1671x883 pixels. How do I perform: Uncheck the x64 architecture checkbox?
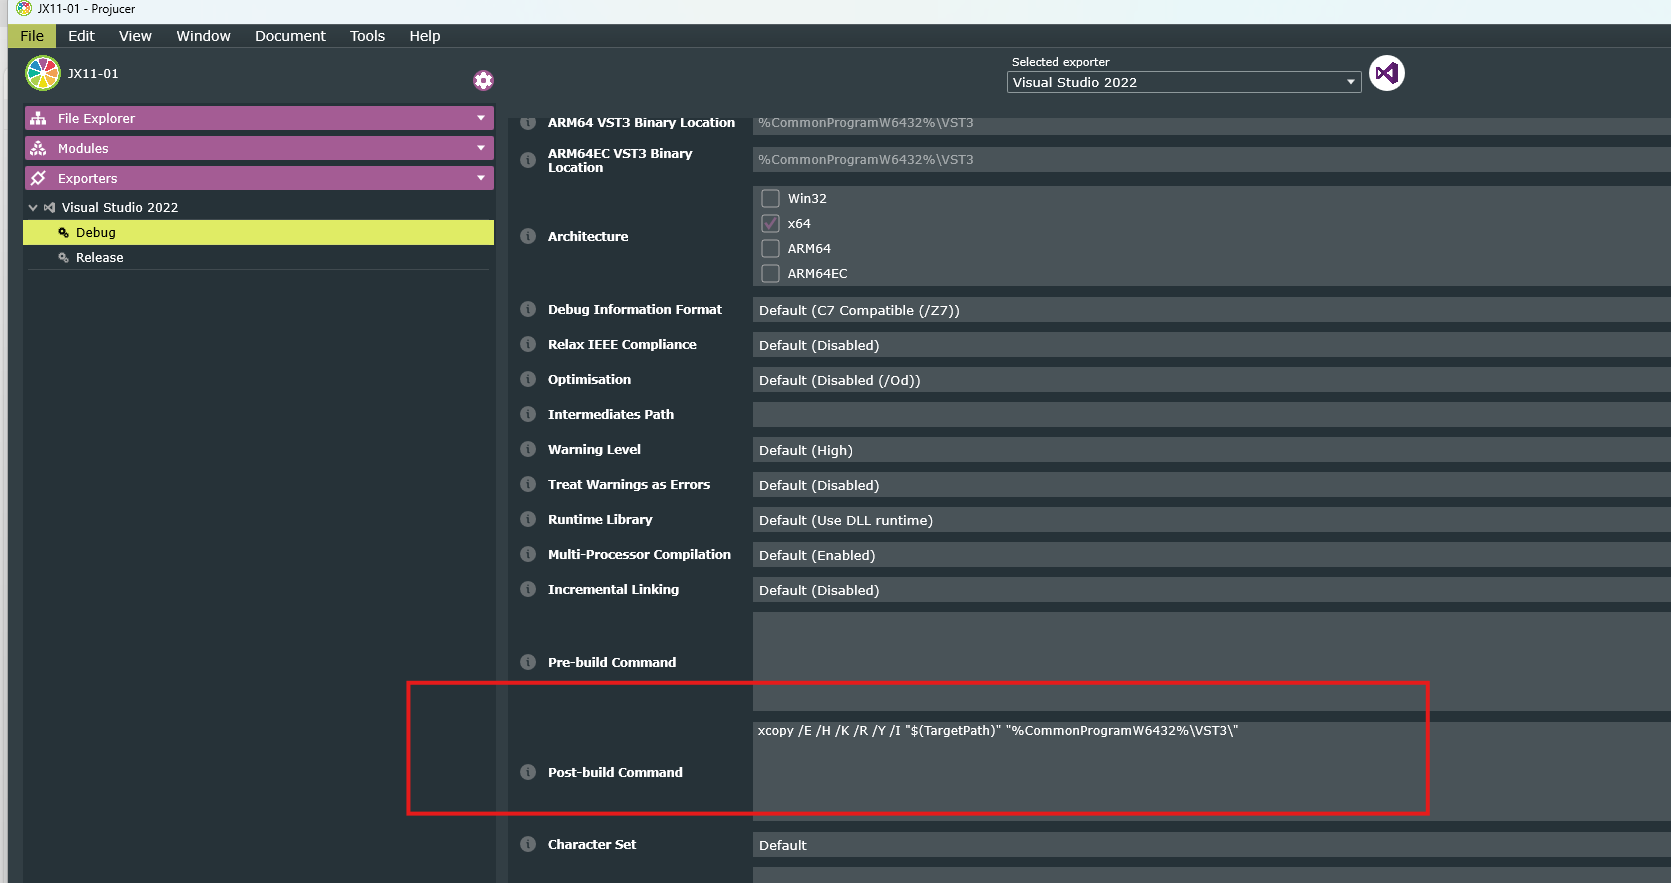(770, 223)
